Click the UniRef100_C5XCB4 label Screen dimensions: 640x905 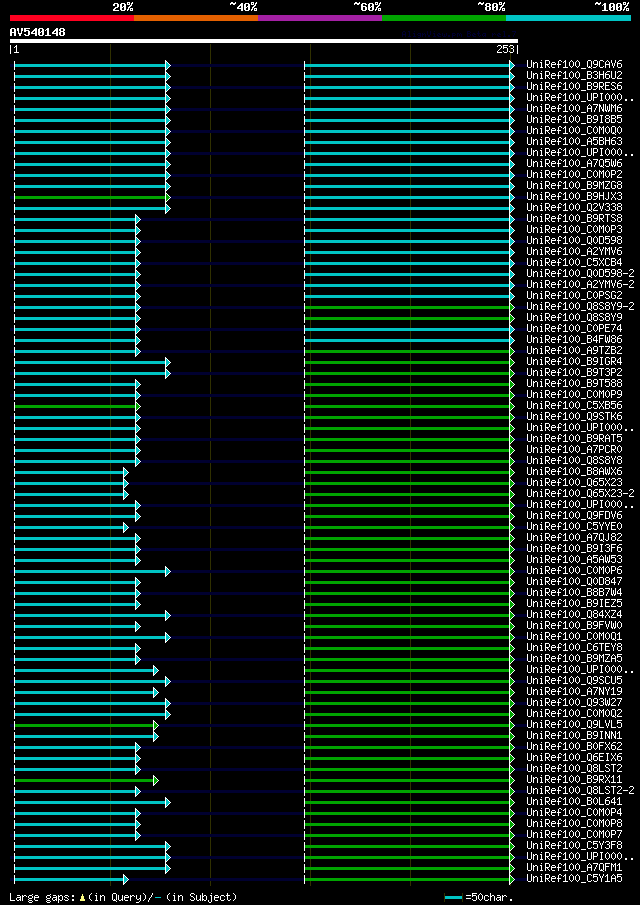[x=574, y=263]
